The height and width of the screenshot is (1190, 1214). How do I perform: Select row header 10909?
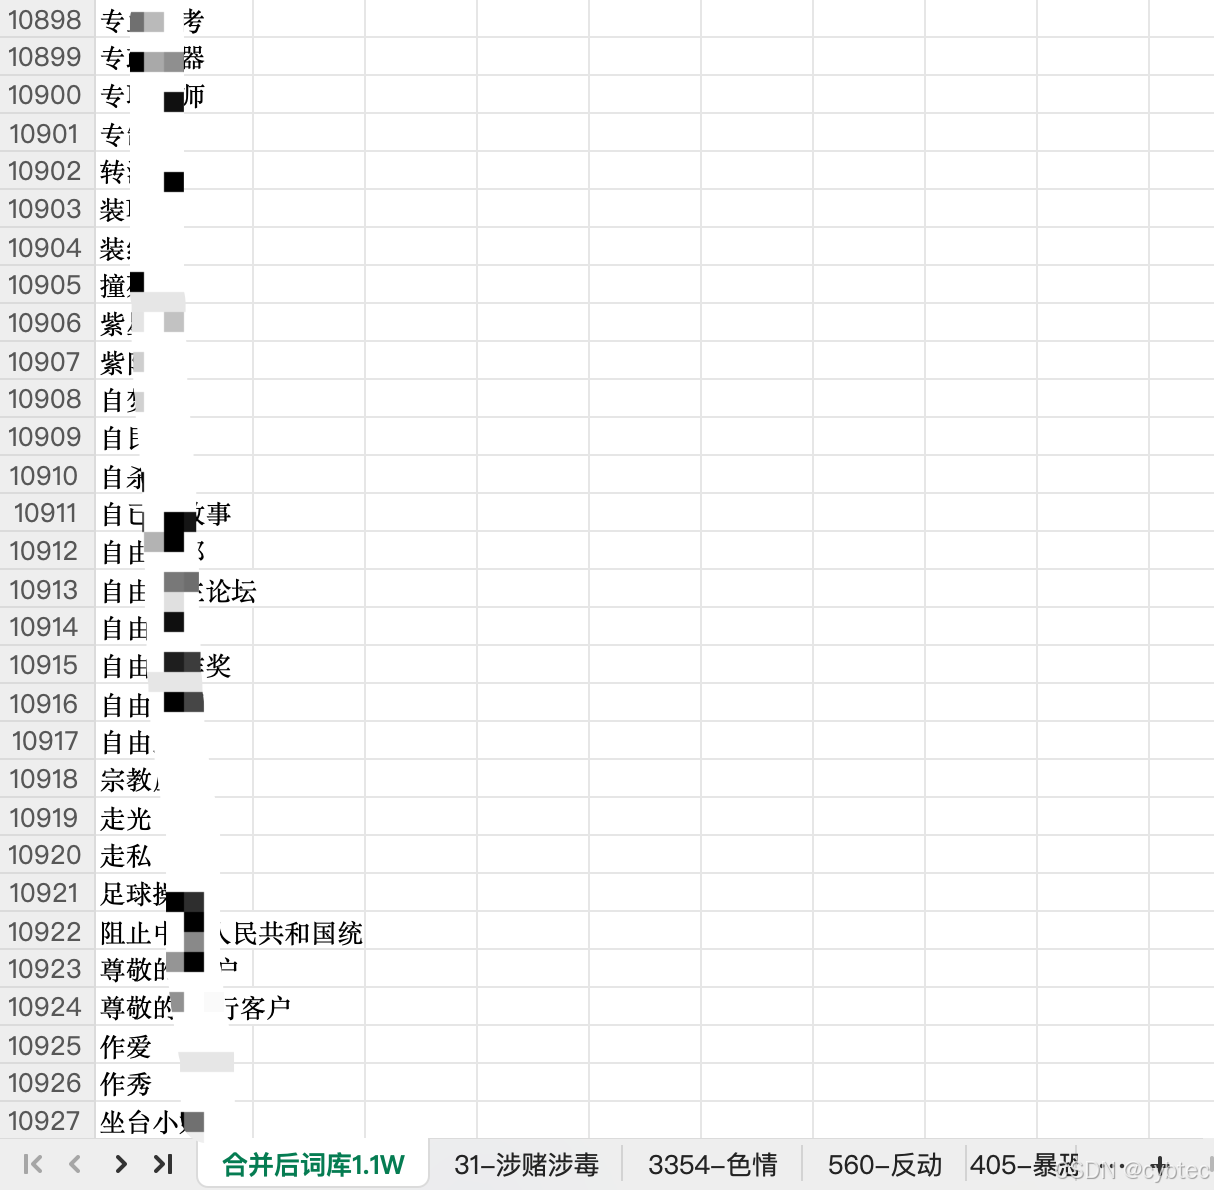pos(47,437)
